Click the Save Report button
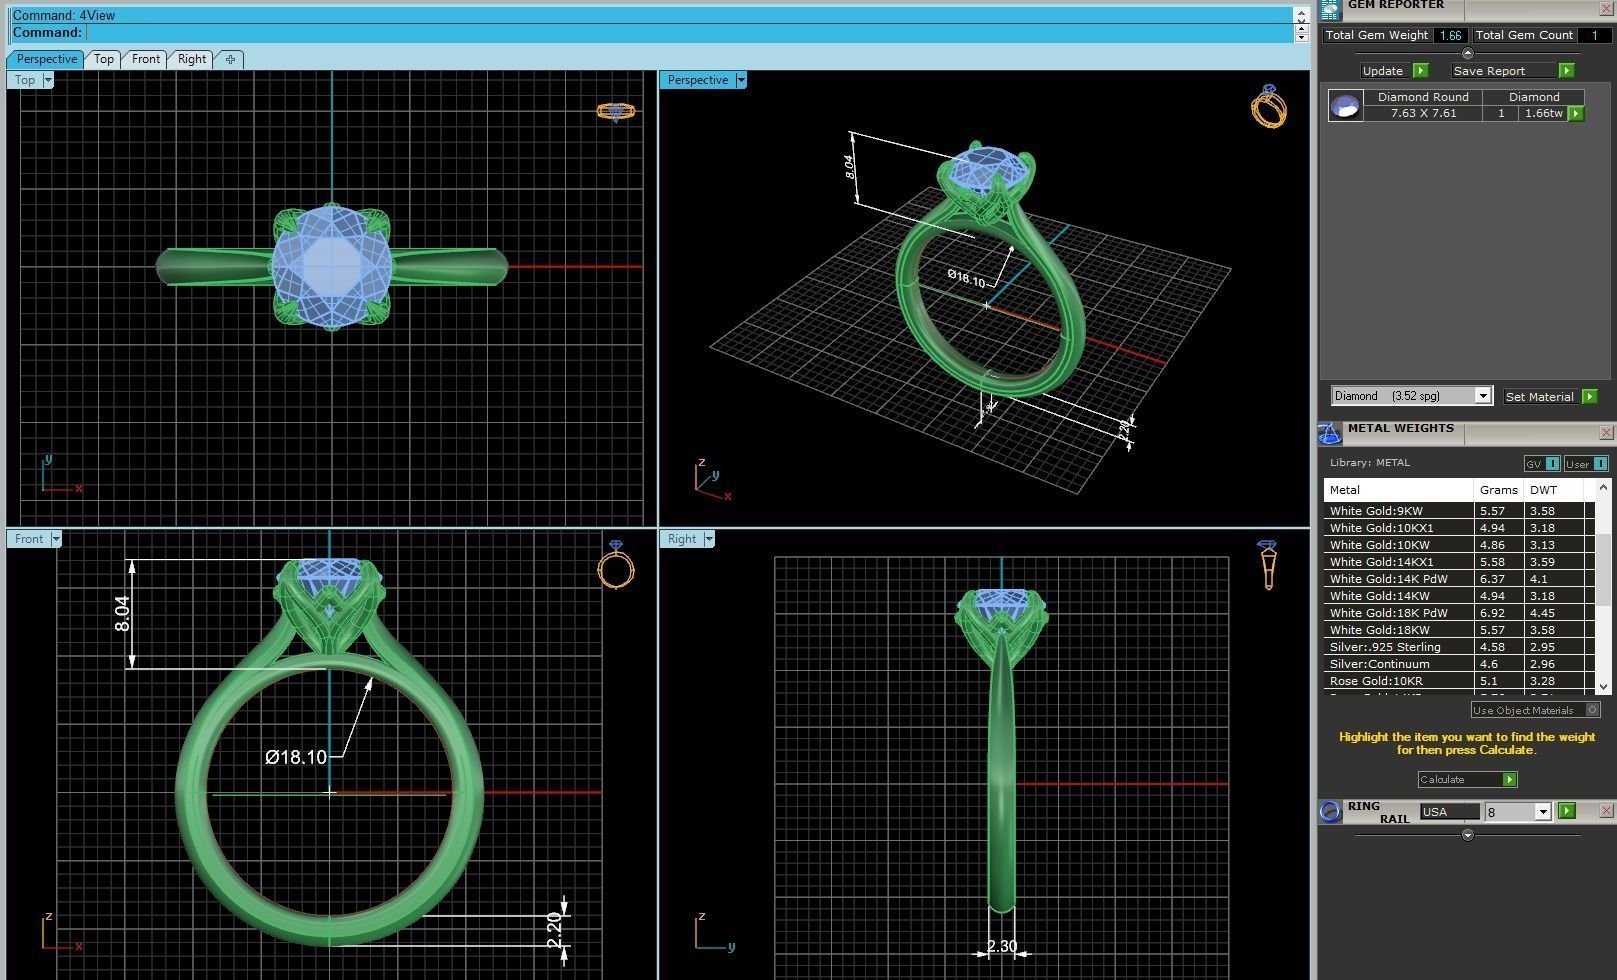This screenshot has width=1617, height=980. pyautogui.click(x=1503, y=71)
